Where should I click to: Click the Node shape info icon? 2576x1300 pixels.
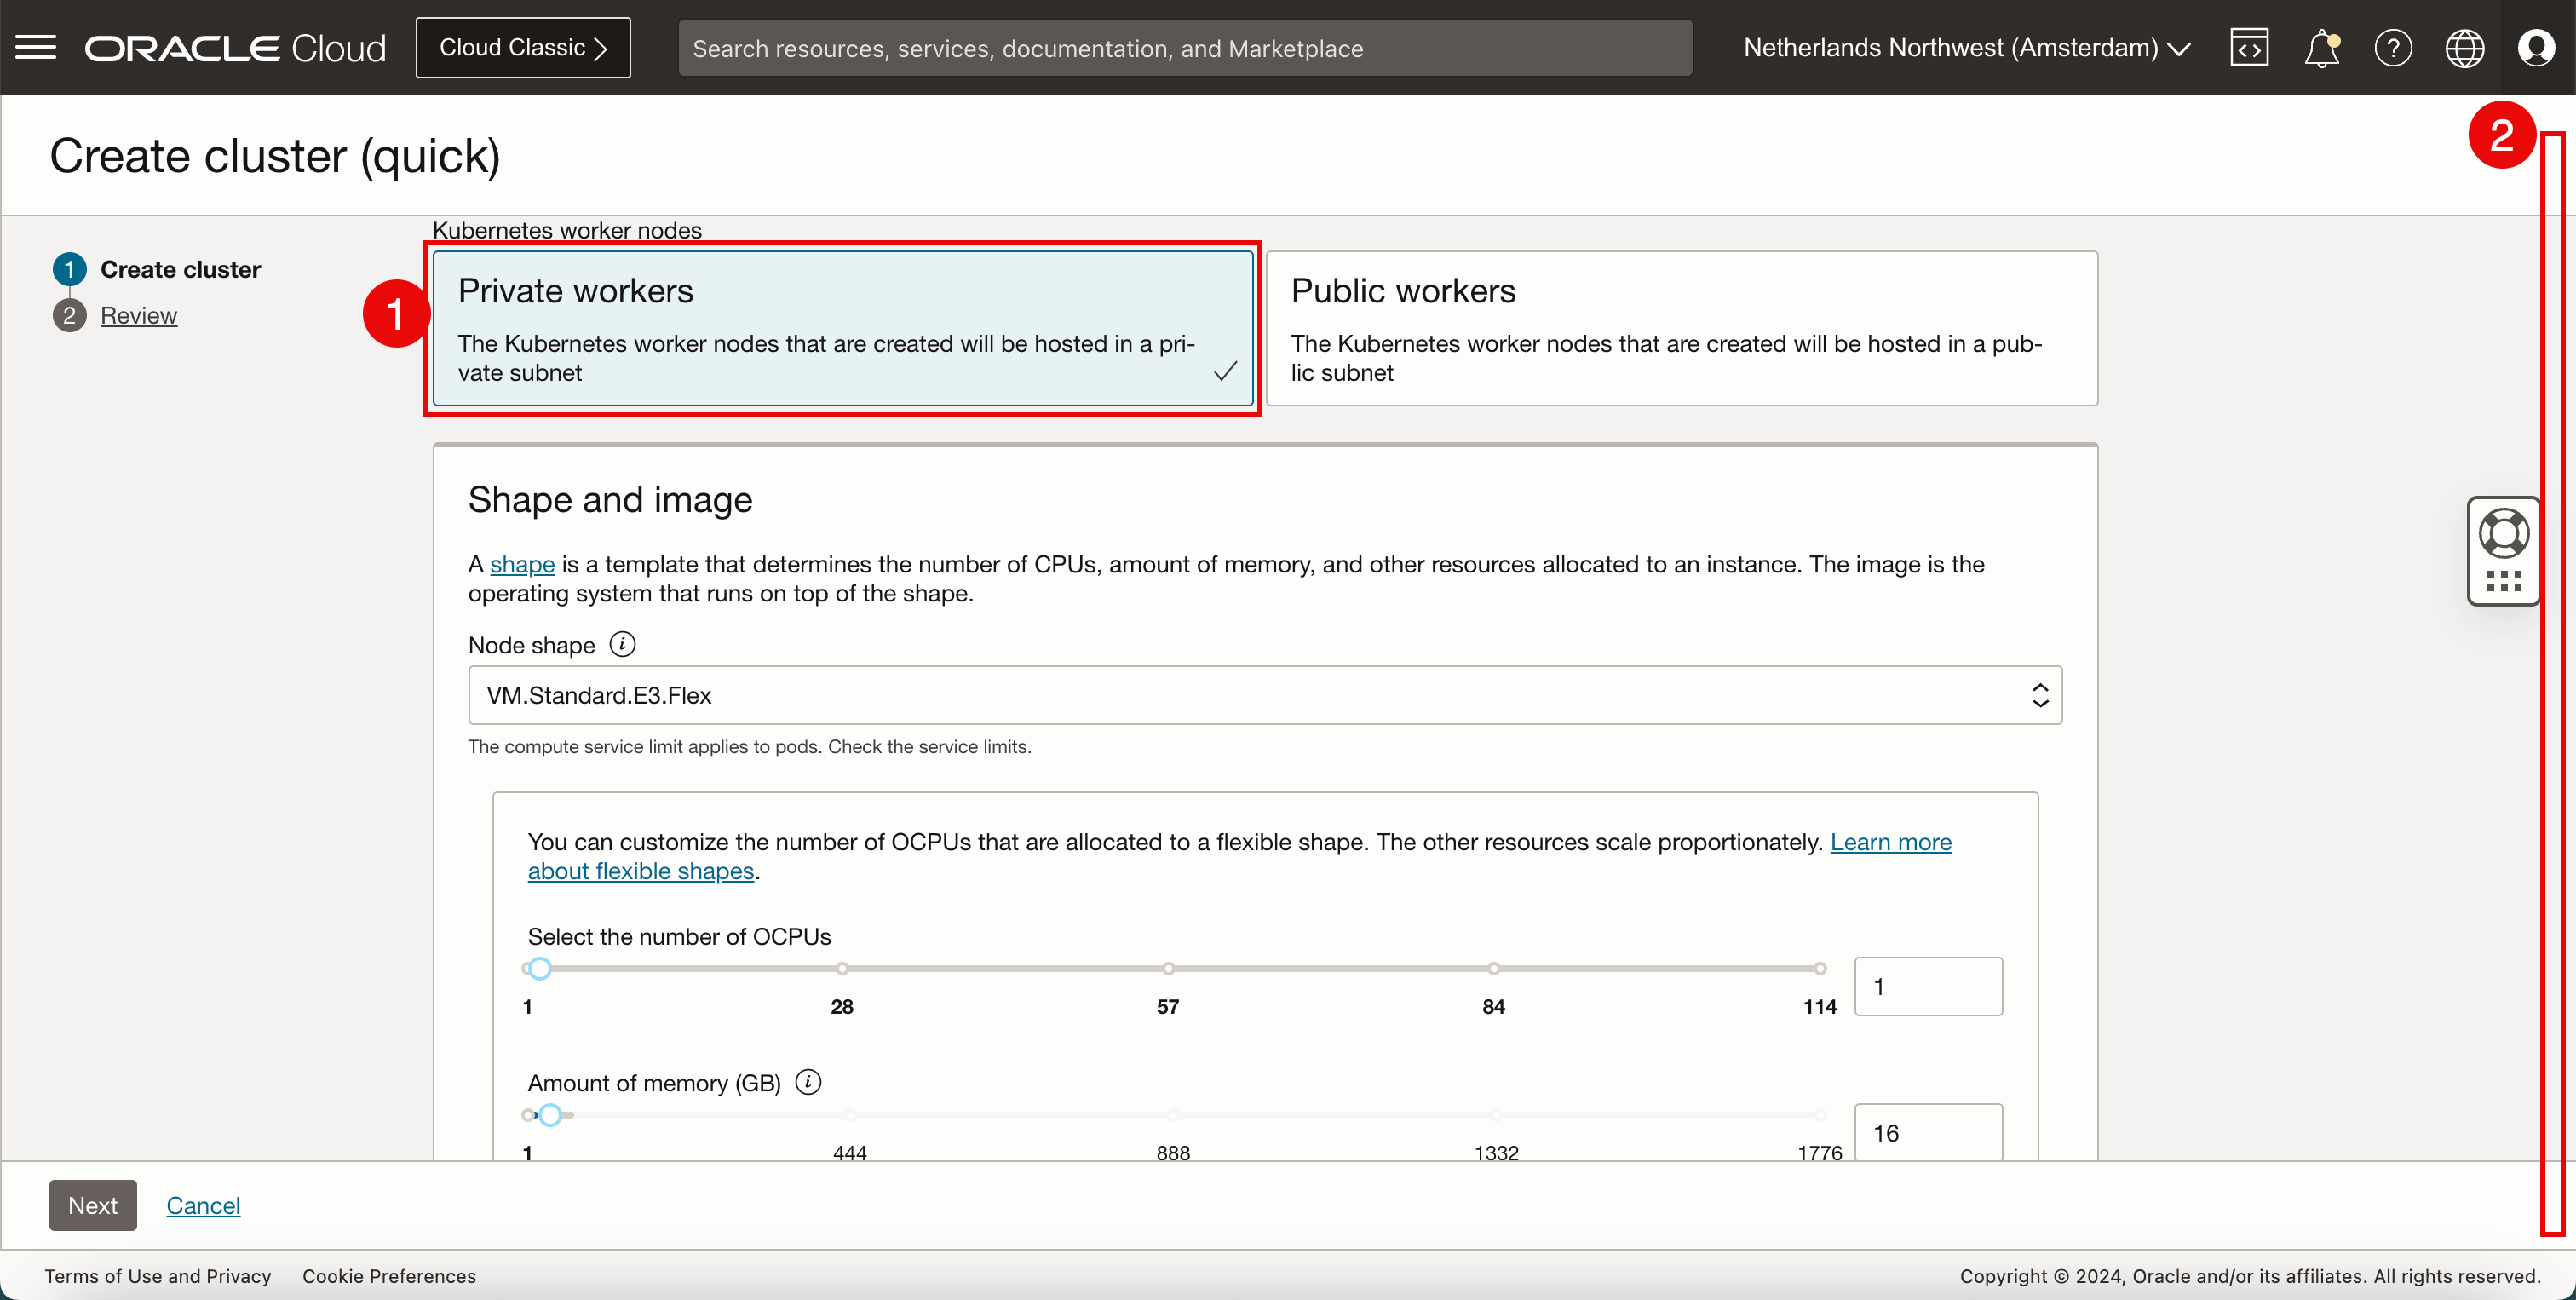622,644
